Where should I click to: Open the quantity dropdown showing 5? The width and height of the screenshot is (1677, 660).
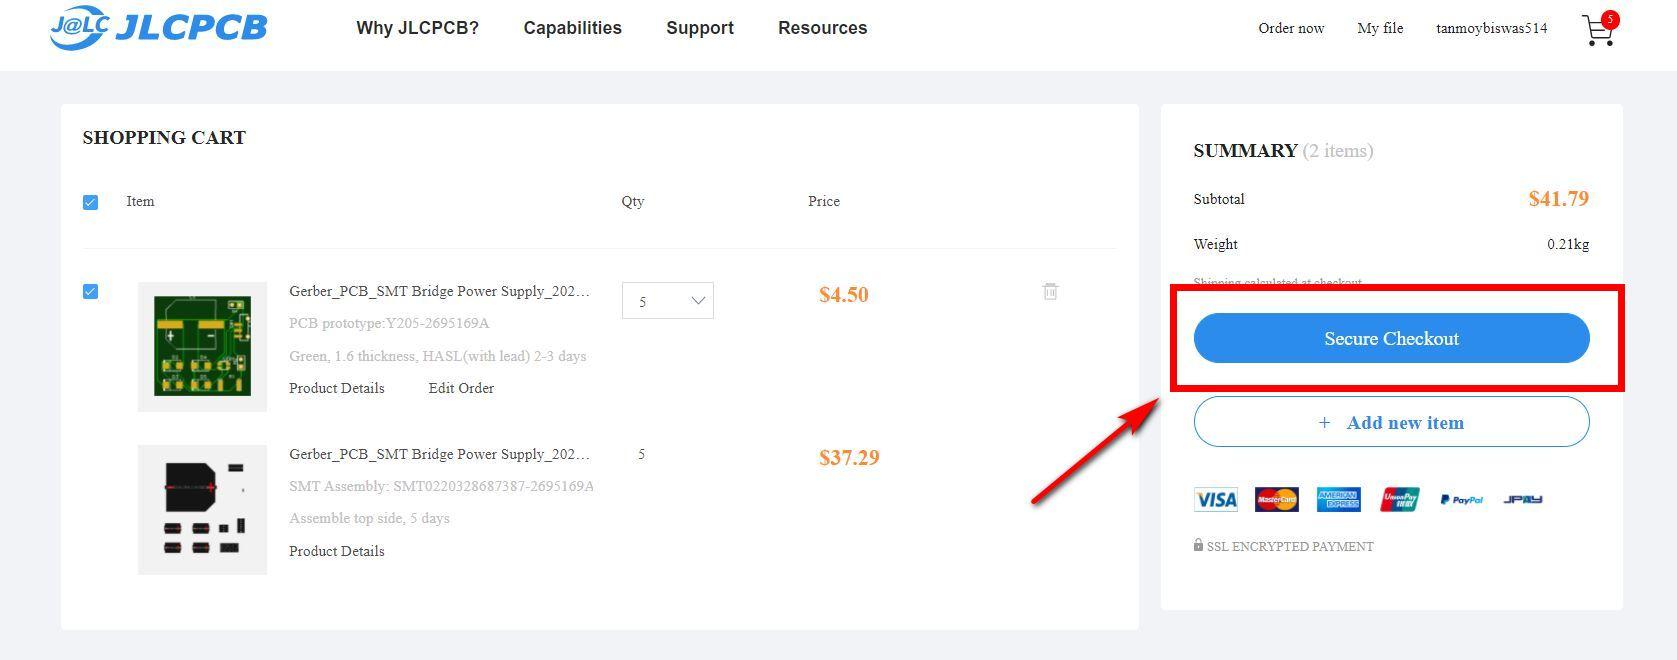click(x=668, y=301)
